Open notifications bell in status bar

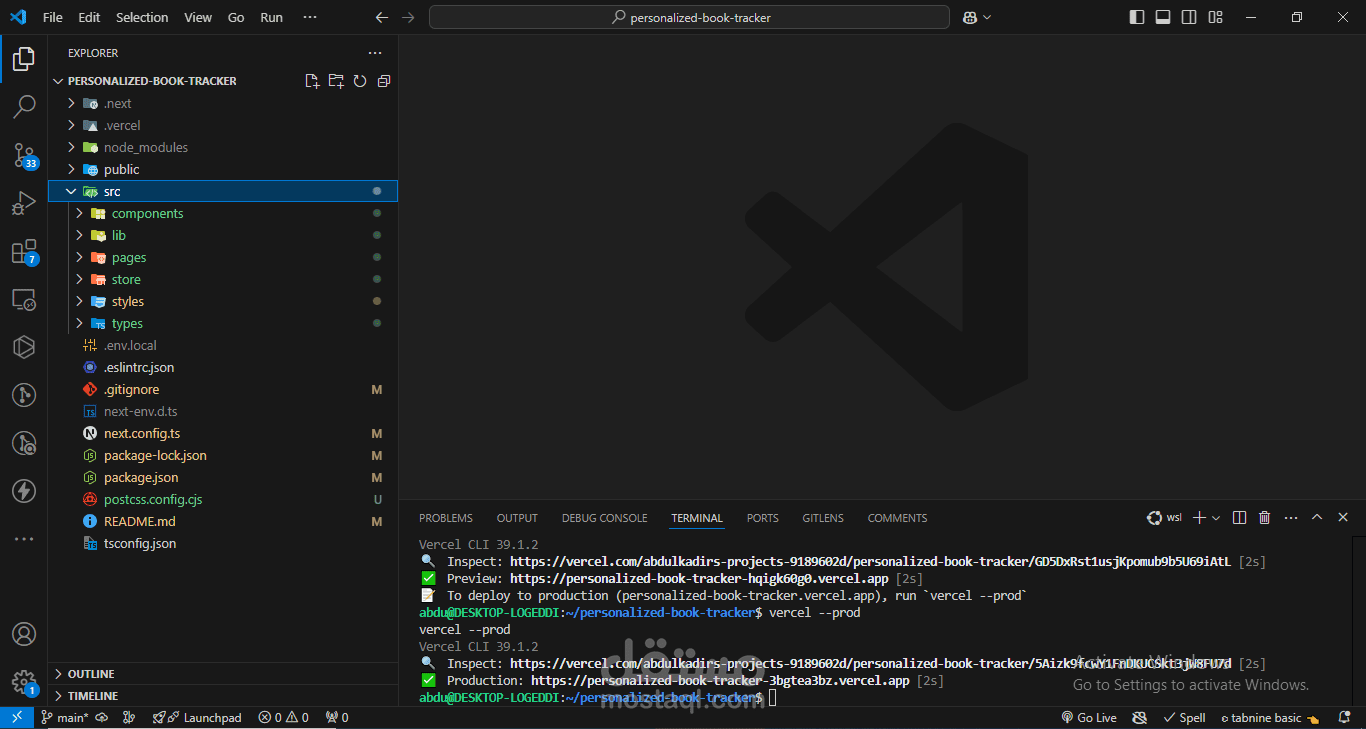click(1346, 718)
